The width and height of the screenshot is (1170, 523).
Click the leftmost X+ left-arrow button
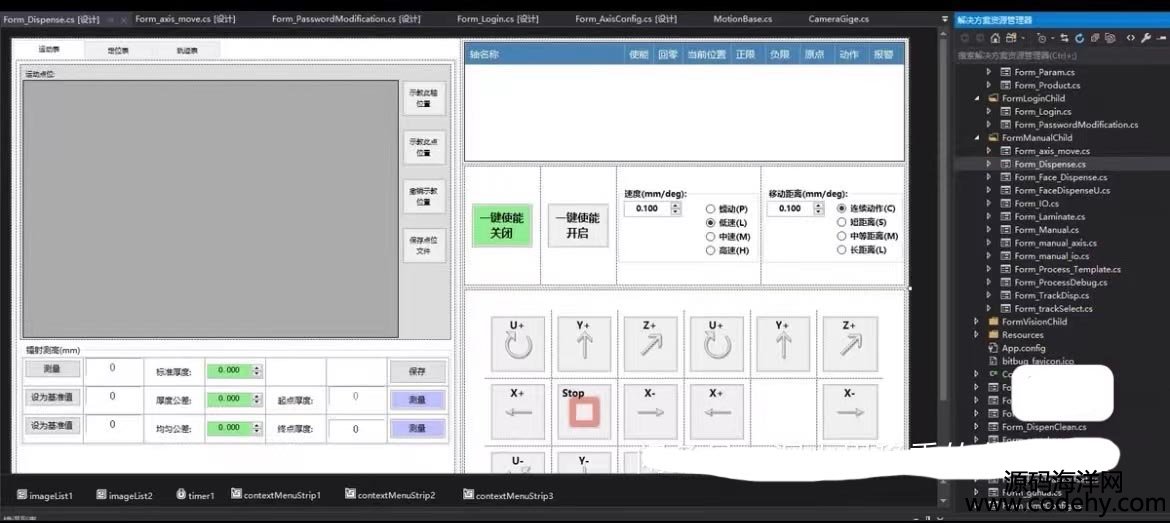518,409
